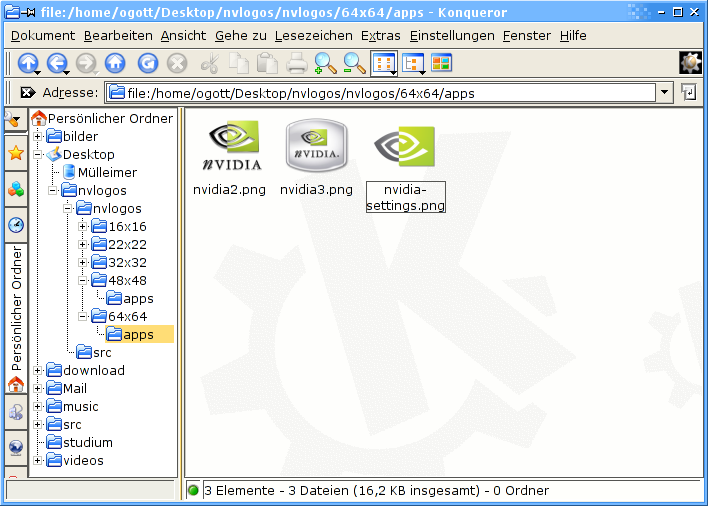The width and height of the screenshot is (708, 506).
Task: Go to the Home folder toolbar icon
Action: click(x=115, y=63)
